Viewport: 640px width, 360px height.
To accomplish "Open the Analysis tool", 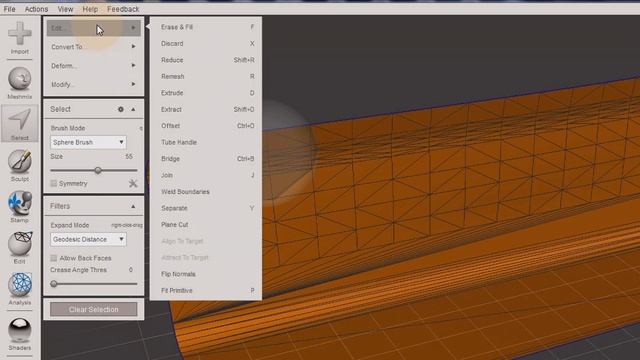I will pos(20,289).
